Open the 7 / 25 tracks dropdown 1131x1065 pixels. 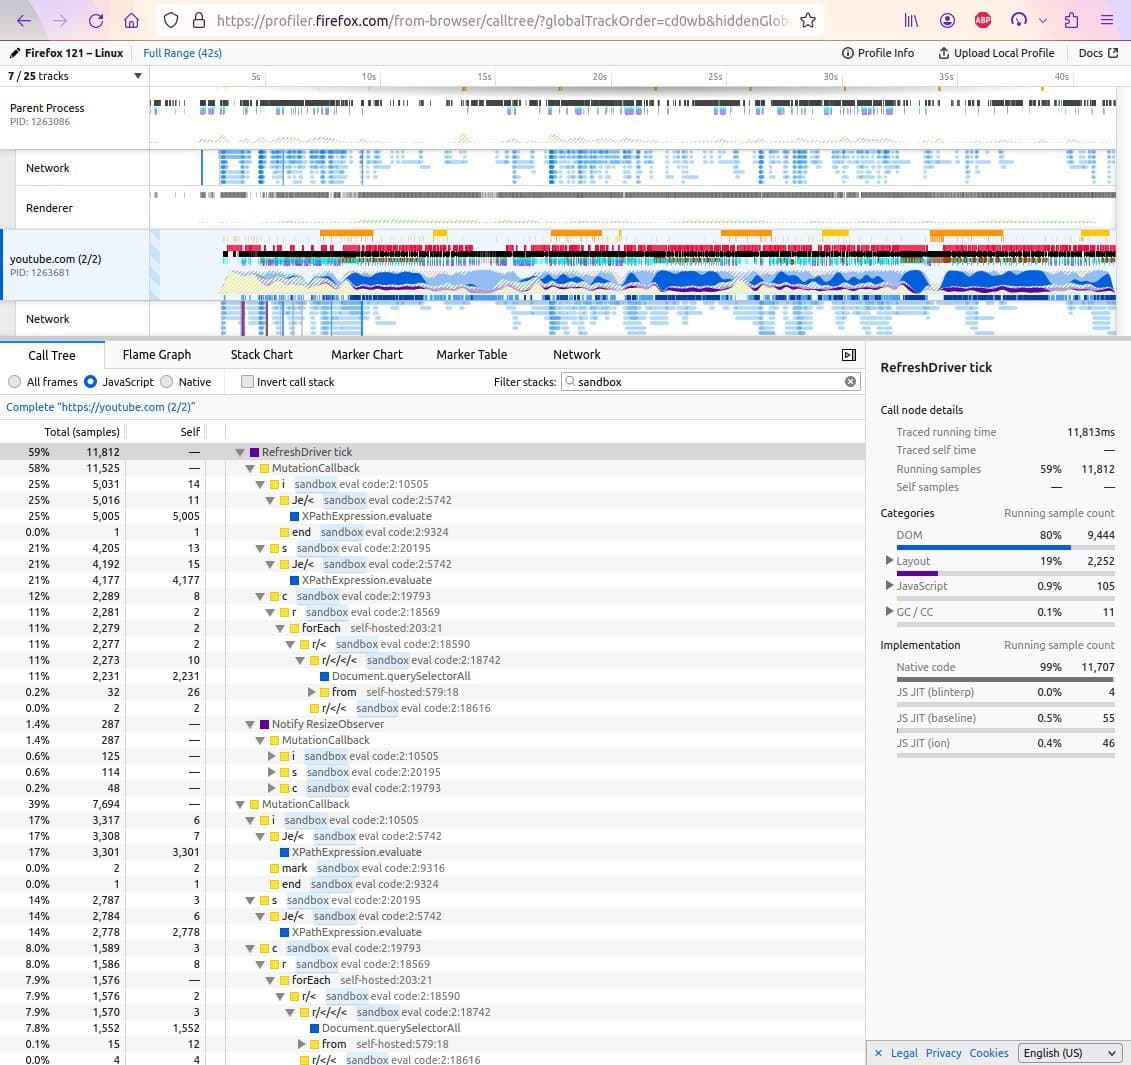(75, 76)
